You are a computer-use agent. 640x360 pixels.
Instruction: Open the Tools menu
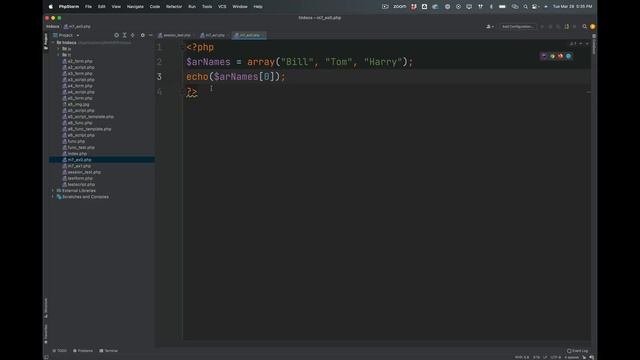click(x=207, y=7)
